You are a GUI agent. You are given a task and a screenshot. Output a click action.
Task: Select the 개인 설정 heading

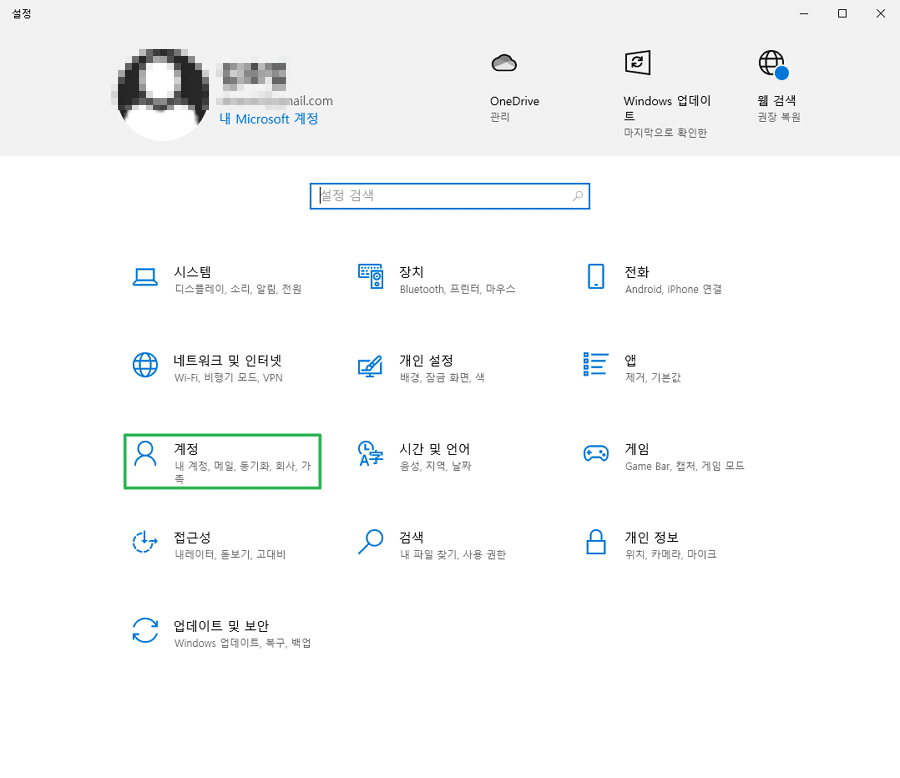click(426, 360)
